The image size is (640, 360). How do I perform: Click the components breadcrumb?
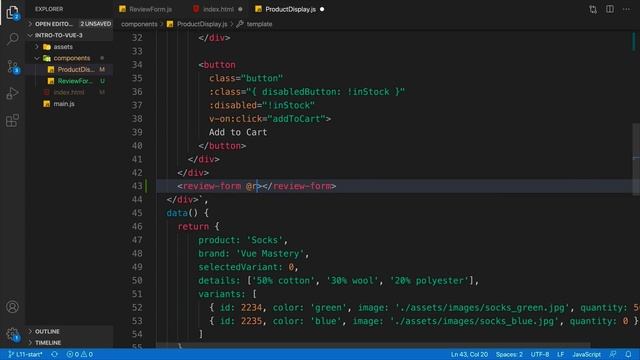(x=139, y=24)
